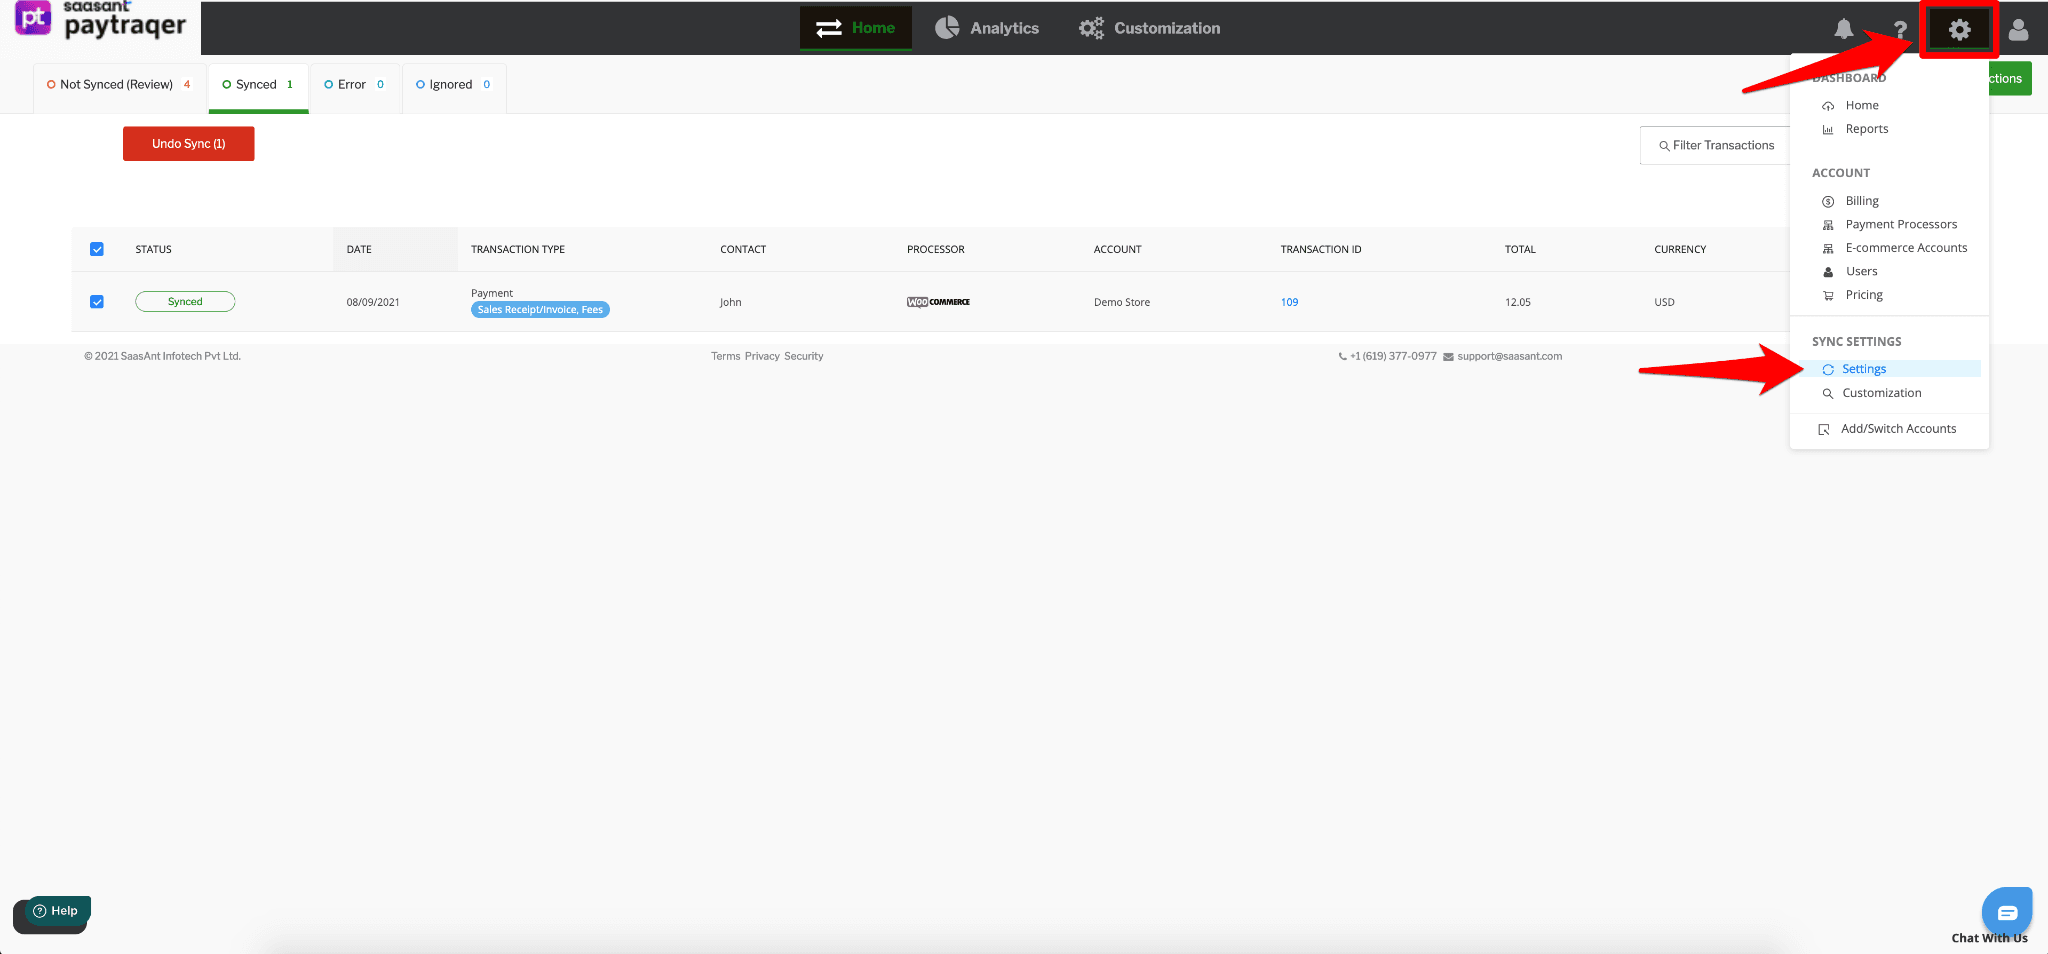Open Billing from the account menu
Viewport: 2048px width, 954px height.
(1861, 201)
